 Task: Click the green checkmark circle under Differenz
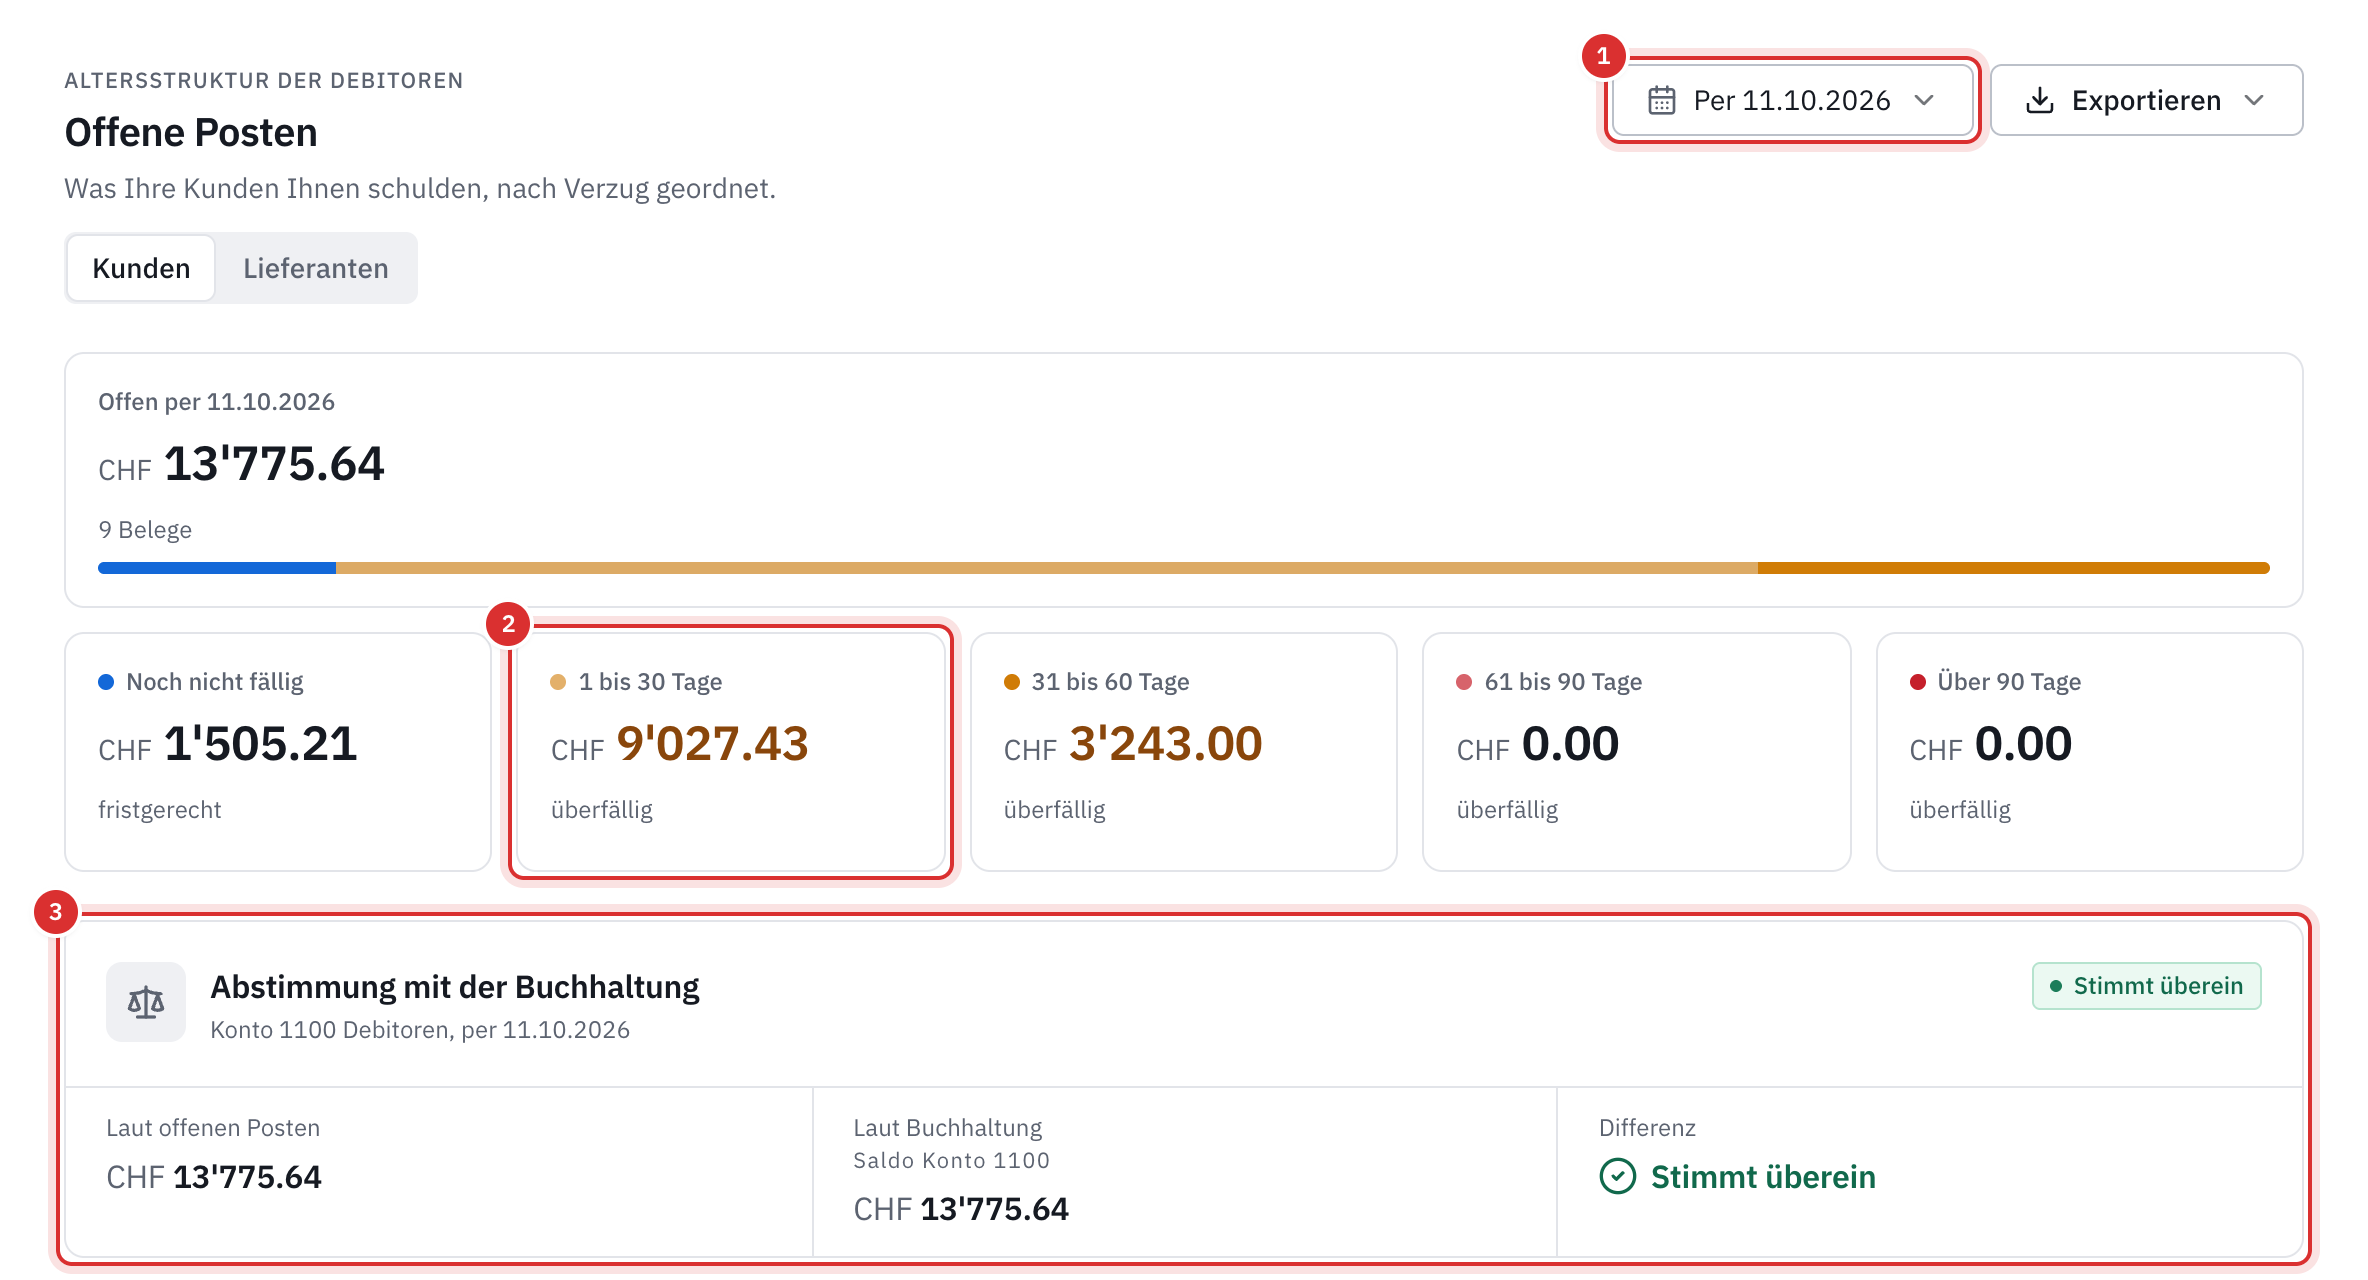(1617, 1176)
